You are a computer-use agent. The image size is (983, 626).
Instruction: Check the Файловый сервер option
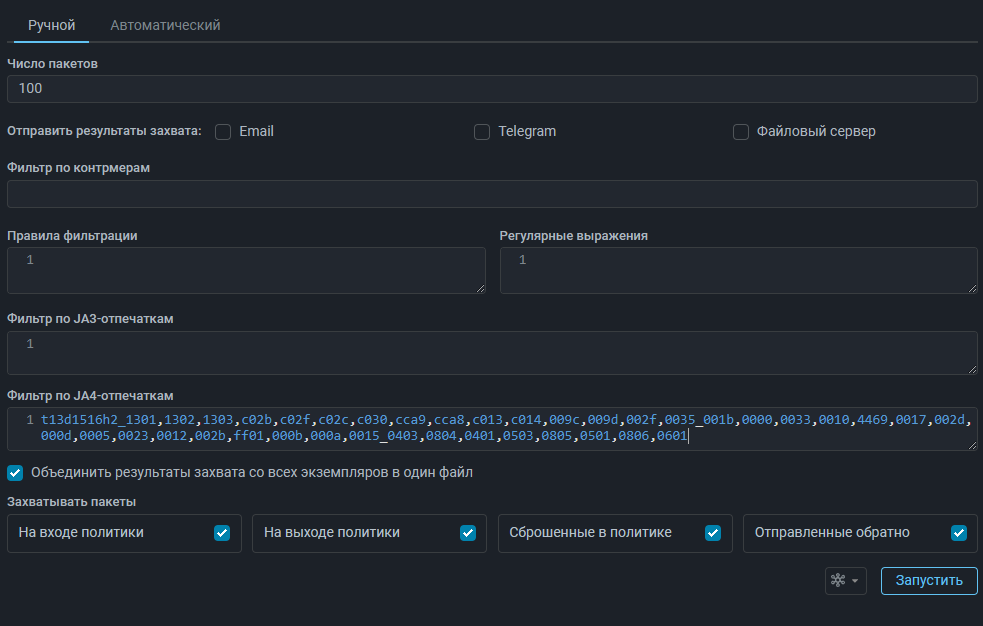[741, 132]
